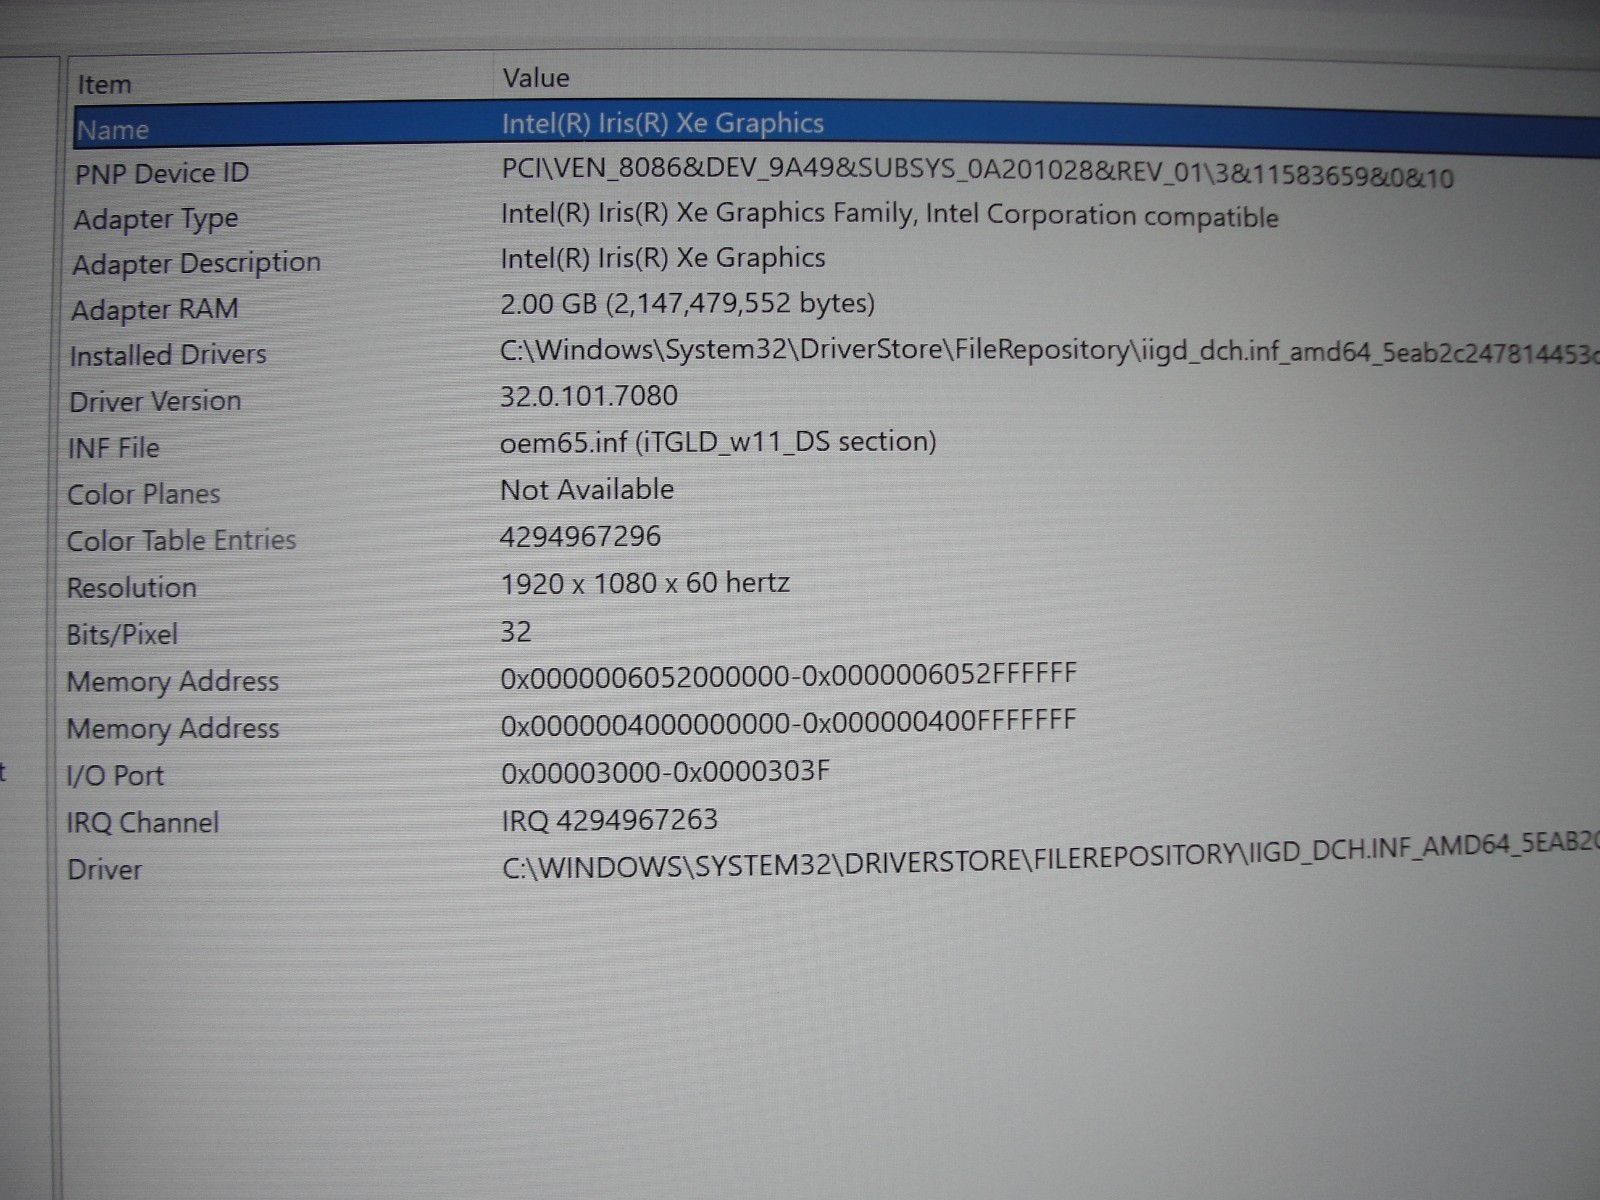Select the Bits/Pixel row

(122, 635)
